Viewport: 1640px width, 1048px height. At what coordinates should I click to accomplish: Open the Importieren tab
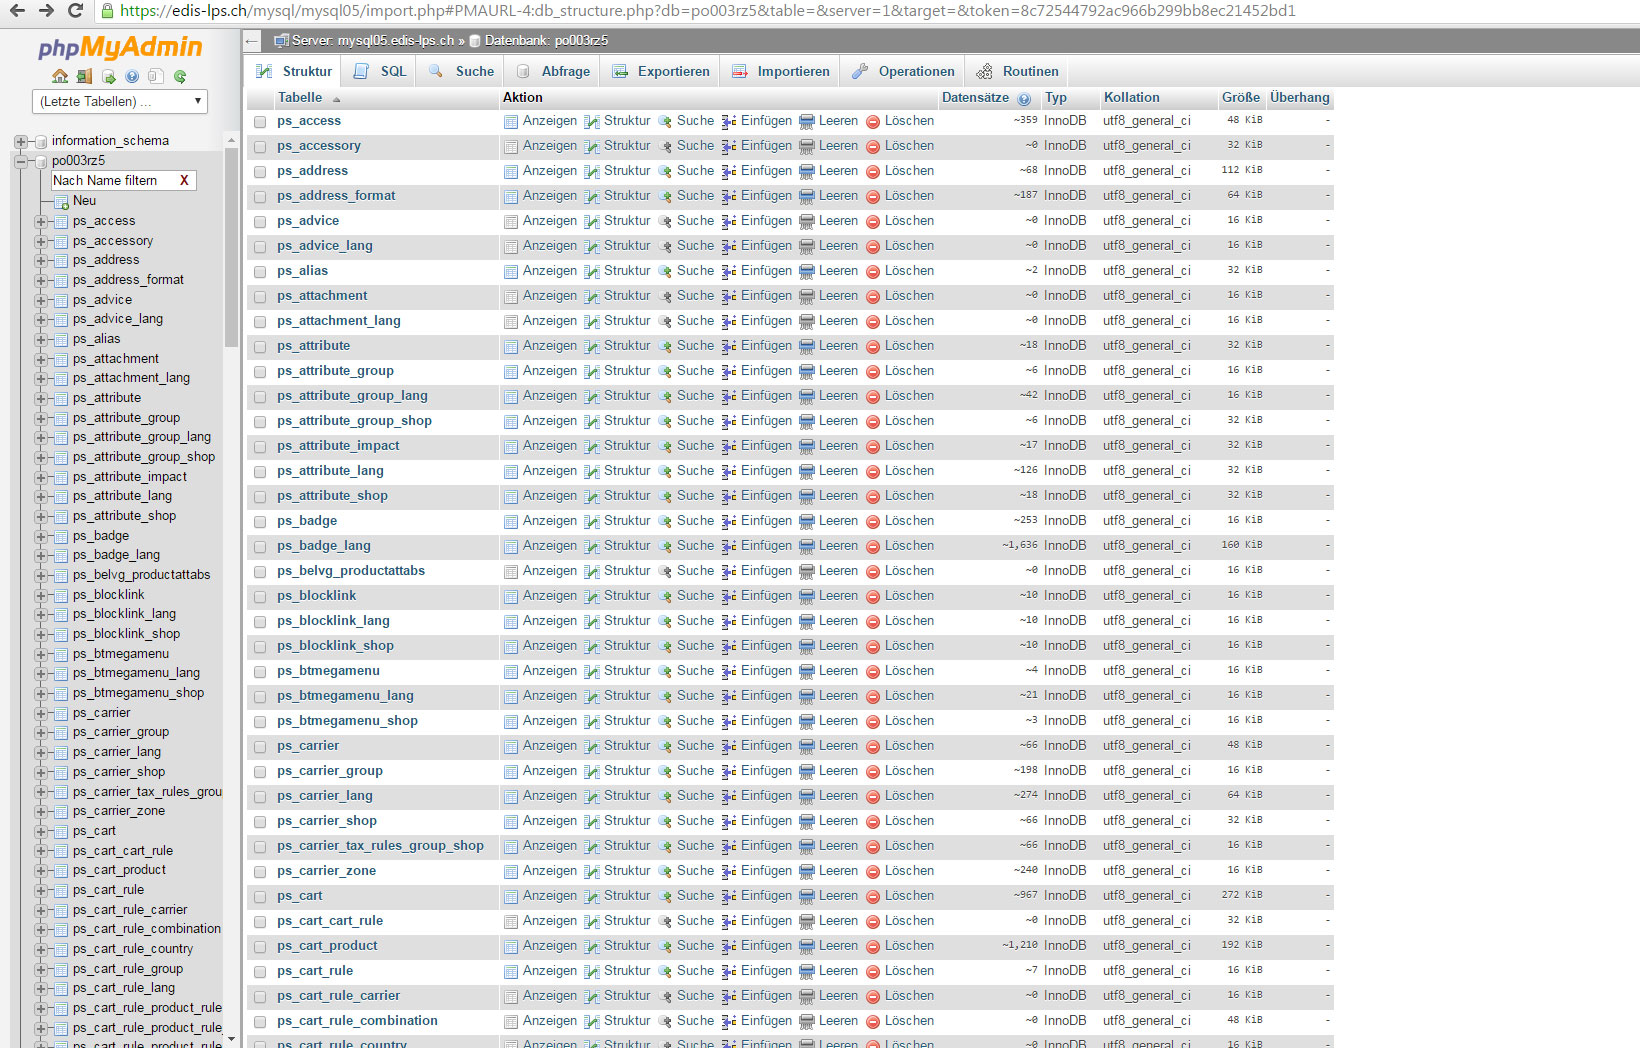[x=780, y=71]
